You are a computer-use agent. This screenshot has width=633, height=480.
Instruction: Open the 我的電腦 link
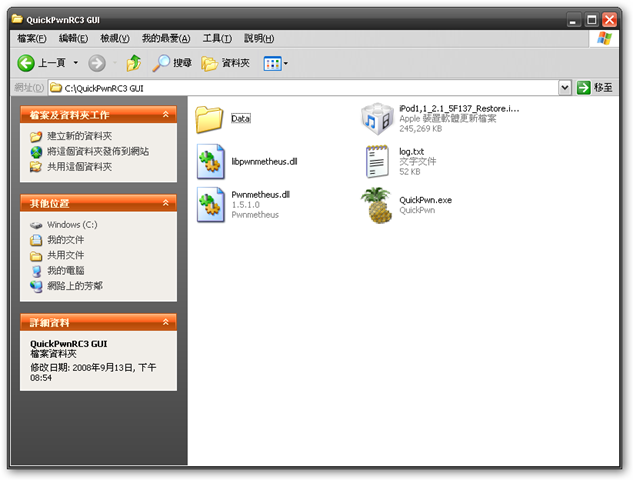click(x=66, y=270)
